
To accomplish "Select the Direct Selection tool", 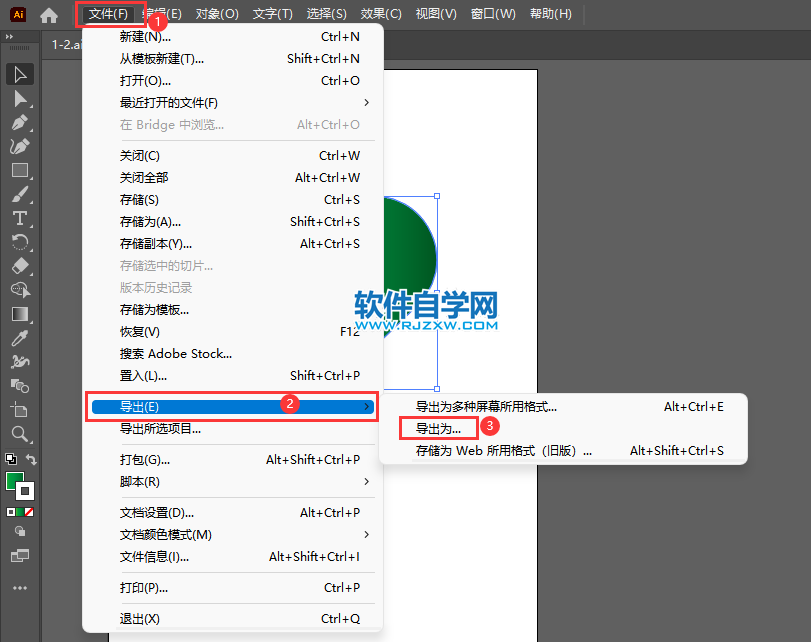I will tap(18, 98).
